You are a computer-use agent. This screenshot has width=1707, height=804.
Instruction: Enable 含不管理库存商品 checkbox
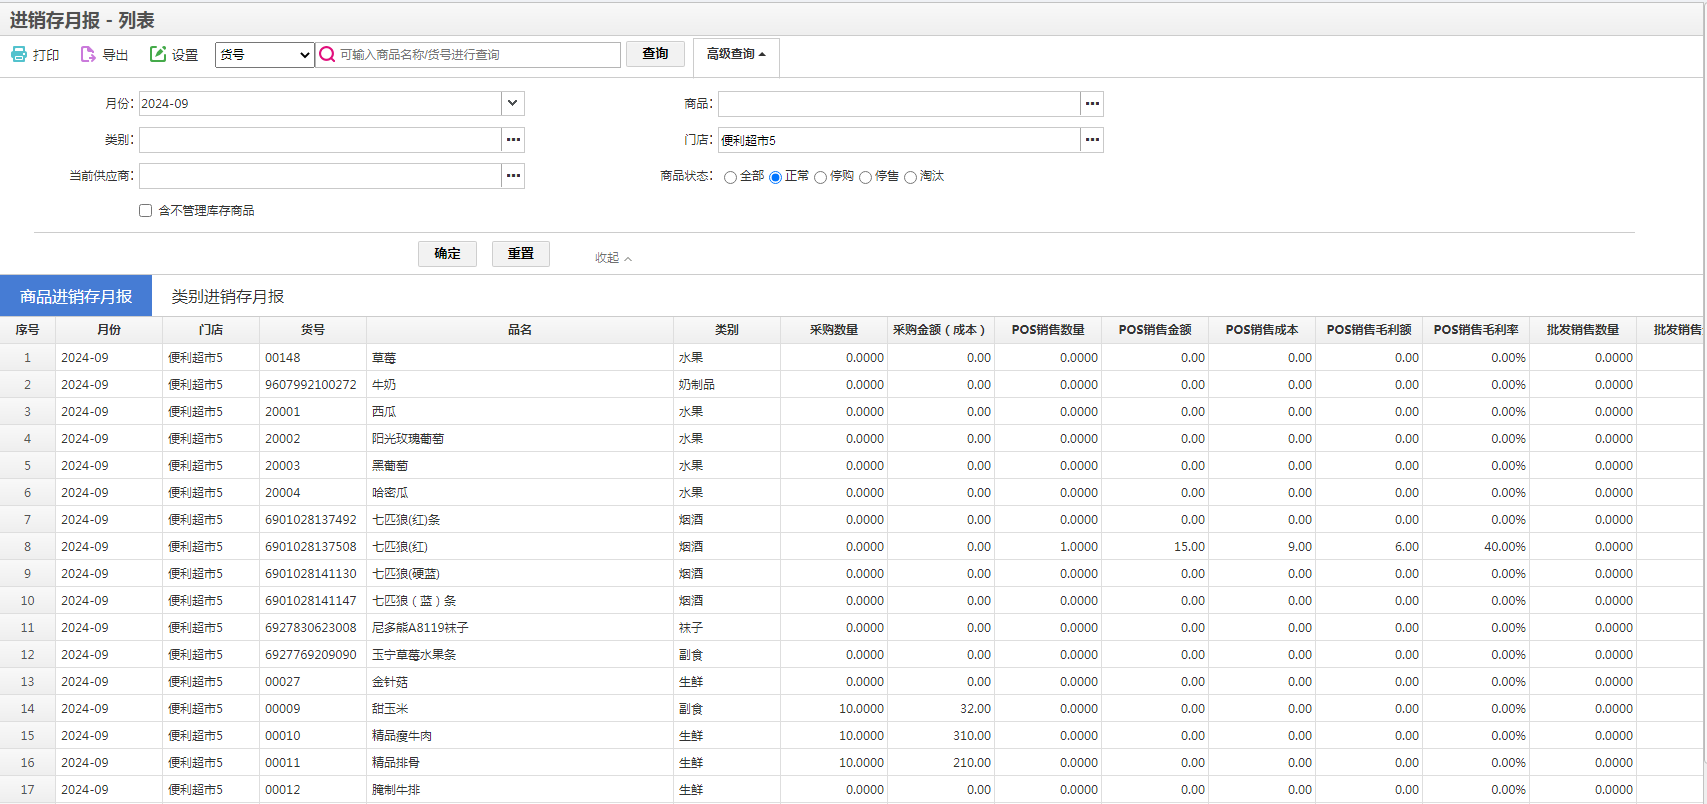click(x=146, y=211)
